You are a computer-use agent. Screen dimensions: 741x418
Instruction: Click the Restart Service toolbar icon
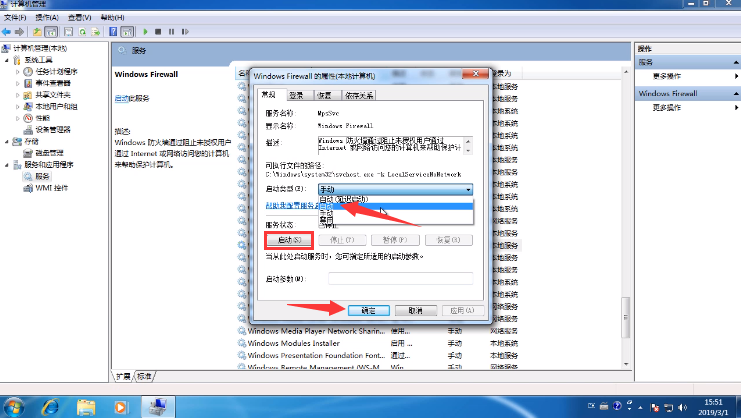[185, 32]
